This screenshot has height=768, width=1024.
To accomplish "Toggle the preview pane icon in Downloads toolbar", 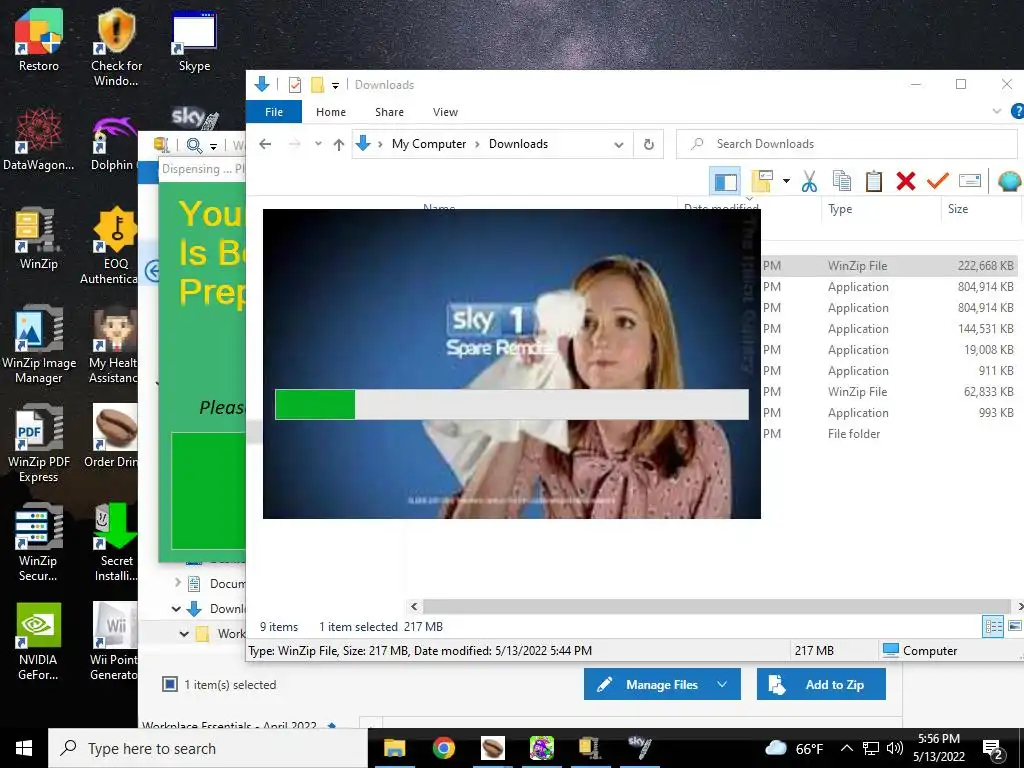I will pyautogui.click(x=726, y=182).
